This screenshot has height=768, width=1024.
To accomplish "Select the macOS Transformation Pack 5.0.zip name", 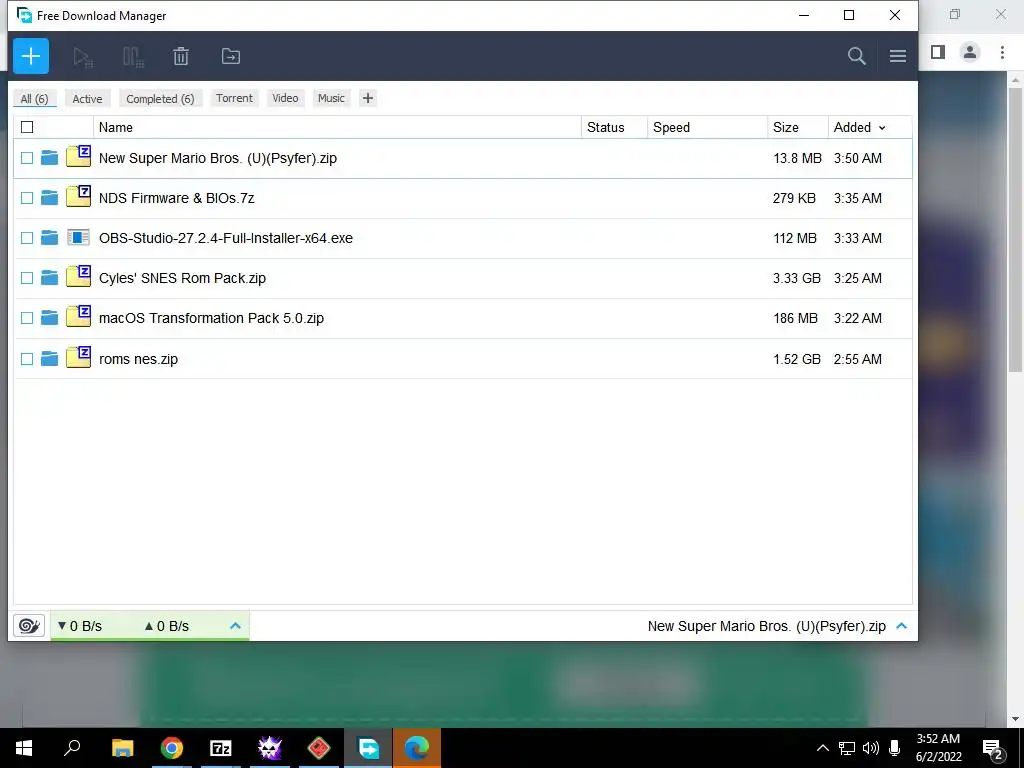I will click(212, 318).
